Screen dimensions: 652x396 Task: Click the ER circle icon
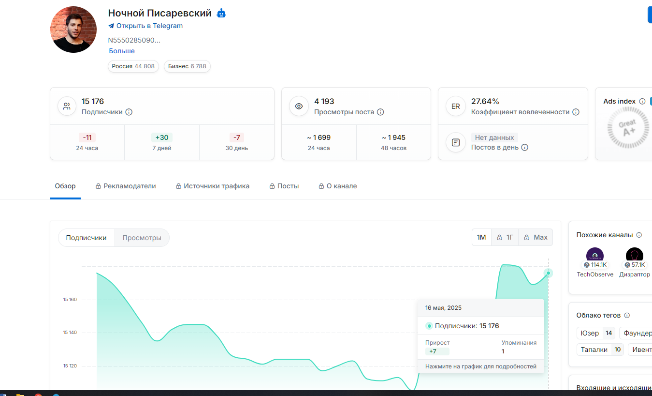point(456,106)
